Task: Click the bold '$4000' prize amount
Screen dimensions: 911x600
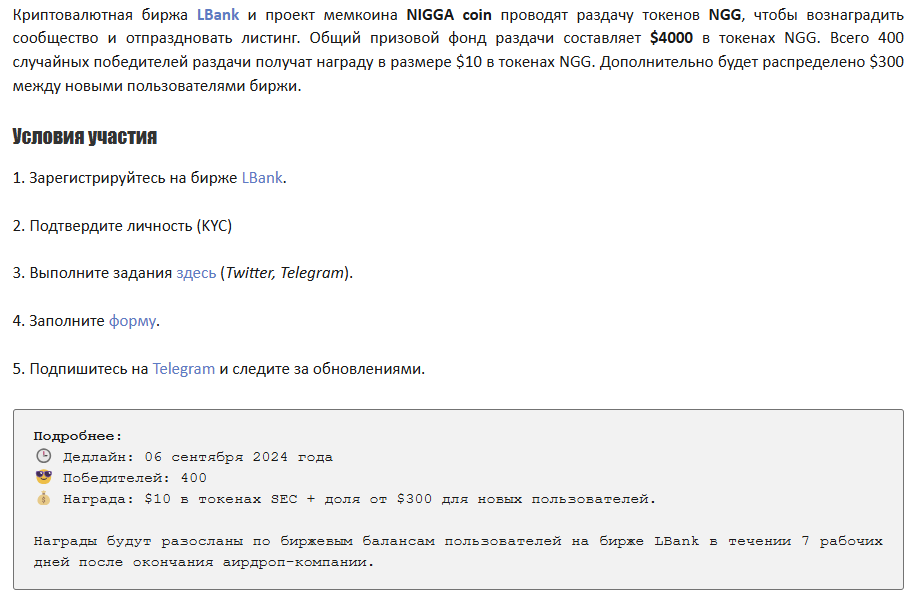Action: (x=671, y=38)
